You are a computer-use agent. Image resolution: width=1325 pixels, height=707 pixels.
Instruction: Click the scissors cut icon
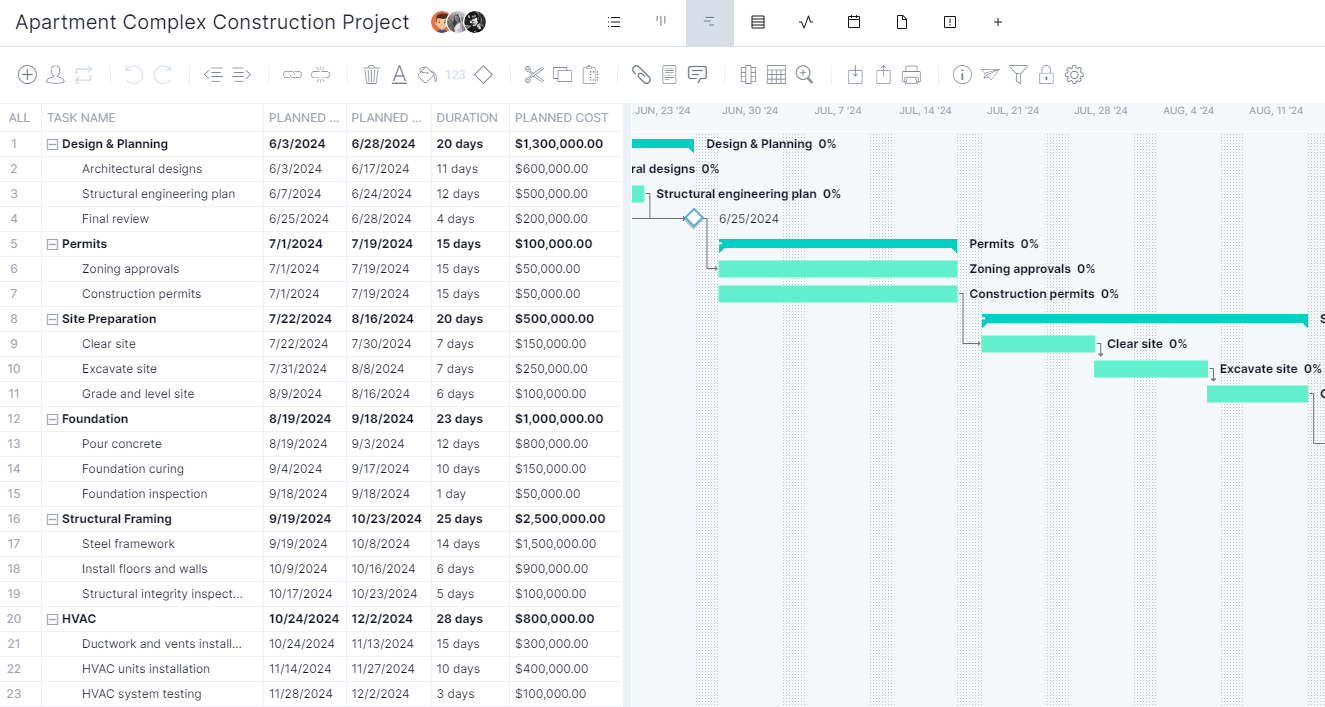click(x=534, y=74)
